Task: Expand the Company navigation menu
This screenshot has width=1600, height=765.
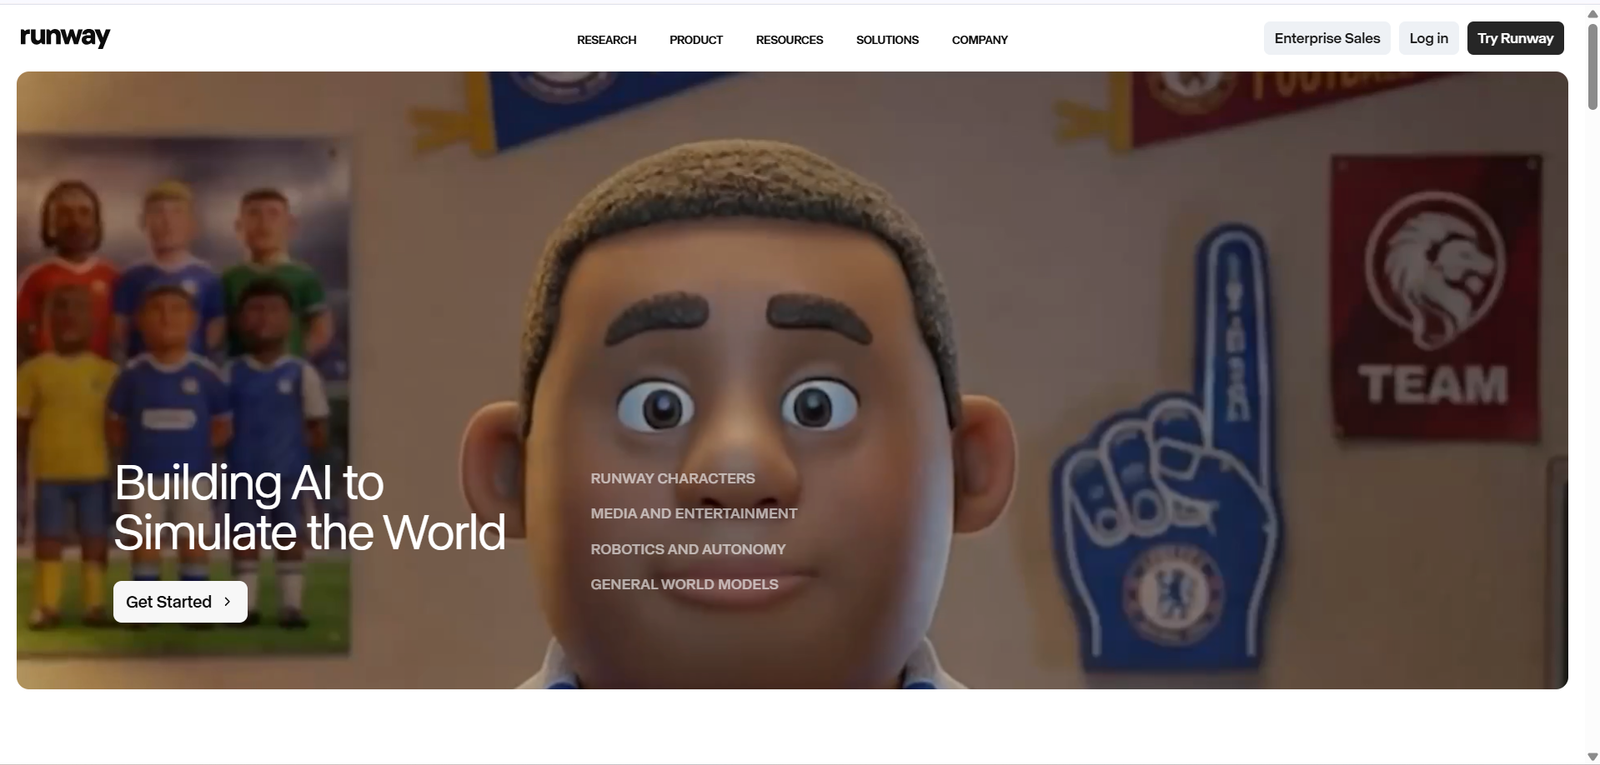Action: (980, 40)
